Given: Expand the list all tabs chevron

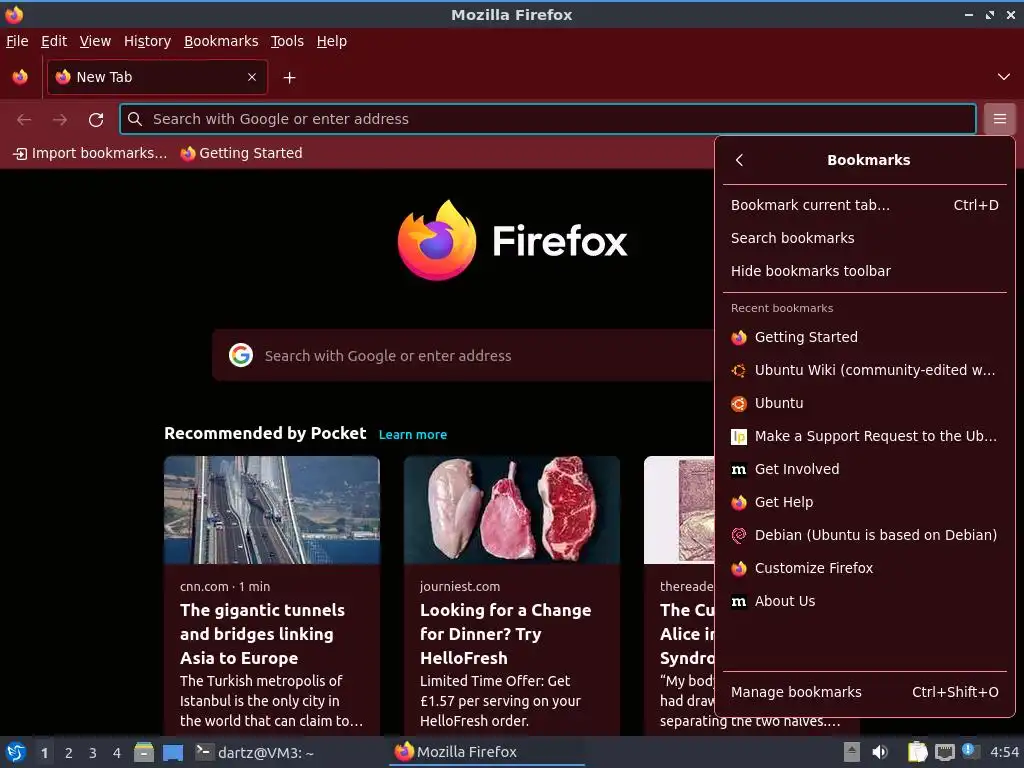Looking at the screenshot, I should [1004, 77].
